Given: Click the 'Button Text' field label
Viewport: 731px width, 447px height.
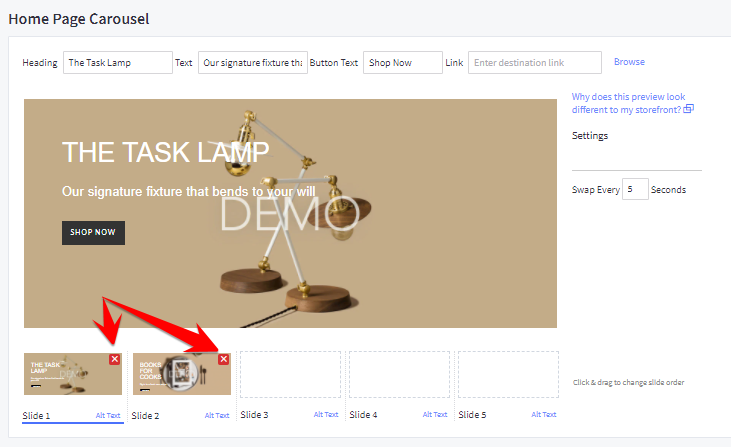Looking at the screenshot, I should click(x=334, y=62).
